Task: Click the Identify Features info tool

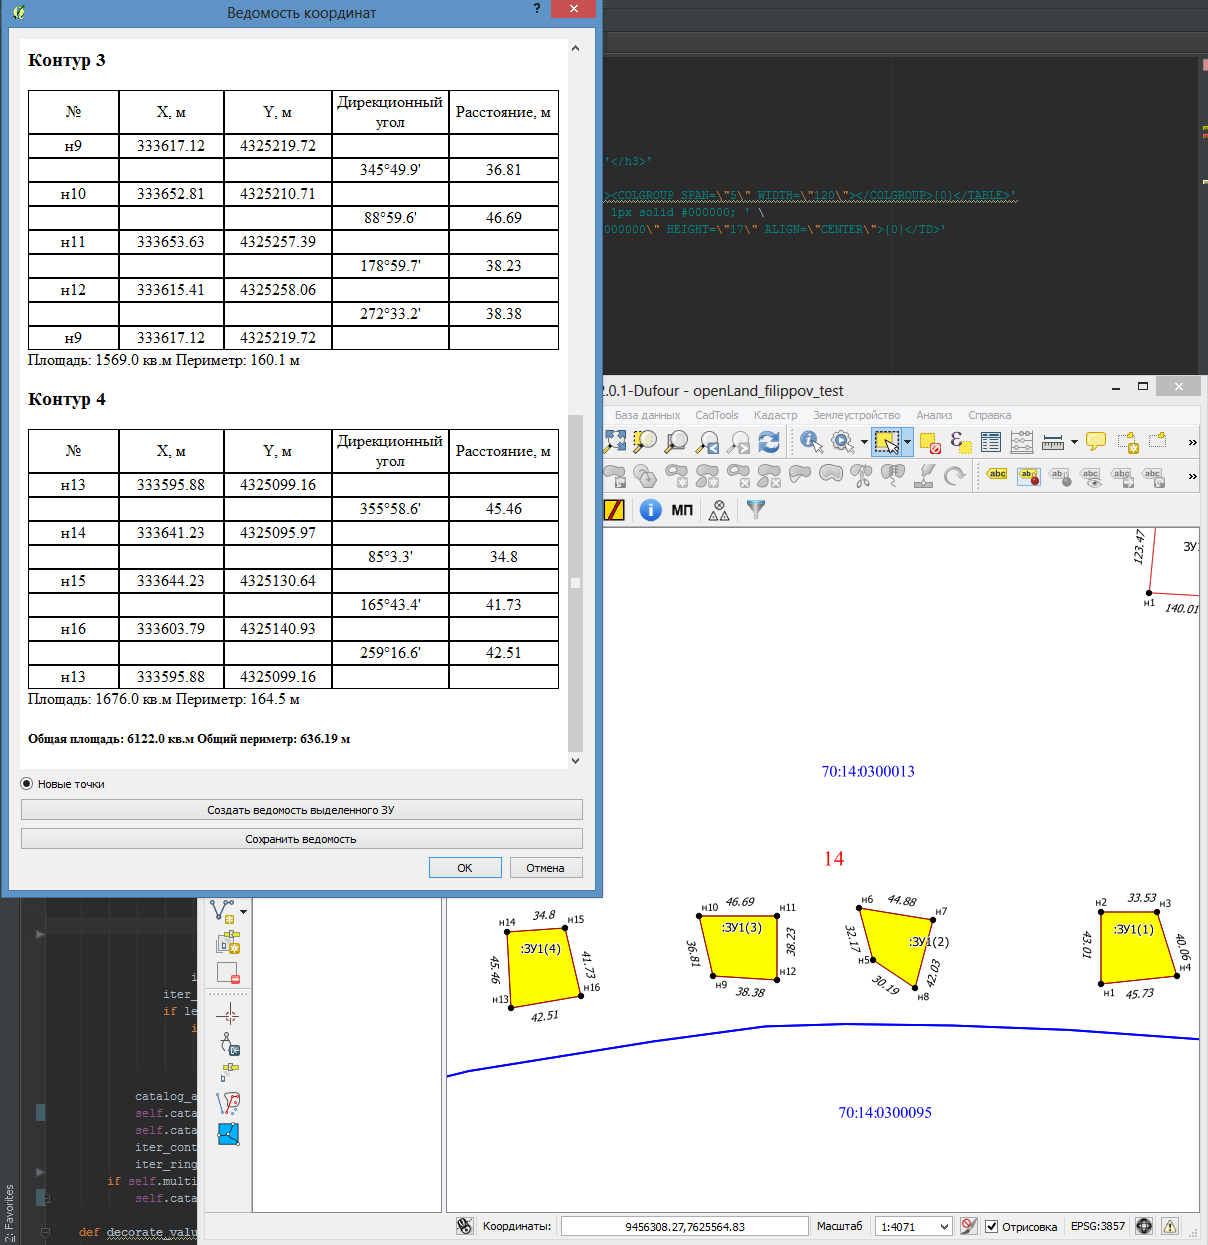Action: tap(811, 442)
